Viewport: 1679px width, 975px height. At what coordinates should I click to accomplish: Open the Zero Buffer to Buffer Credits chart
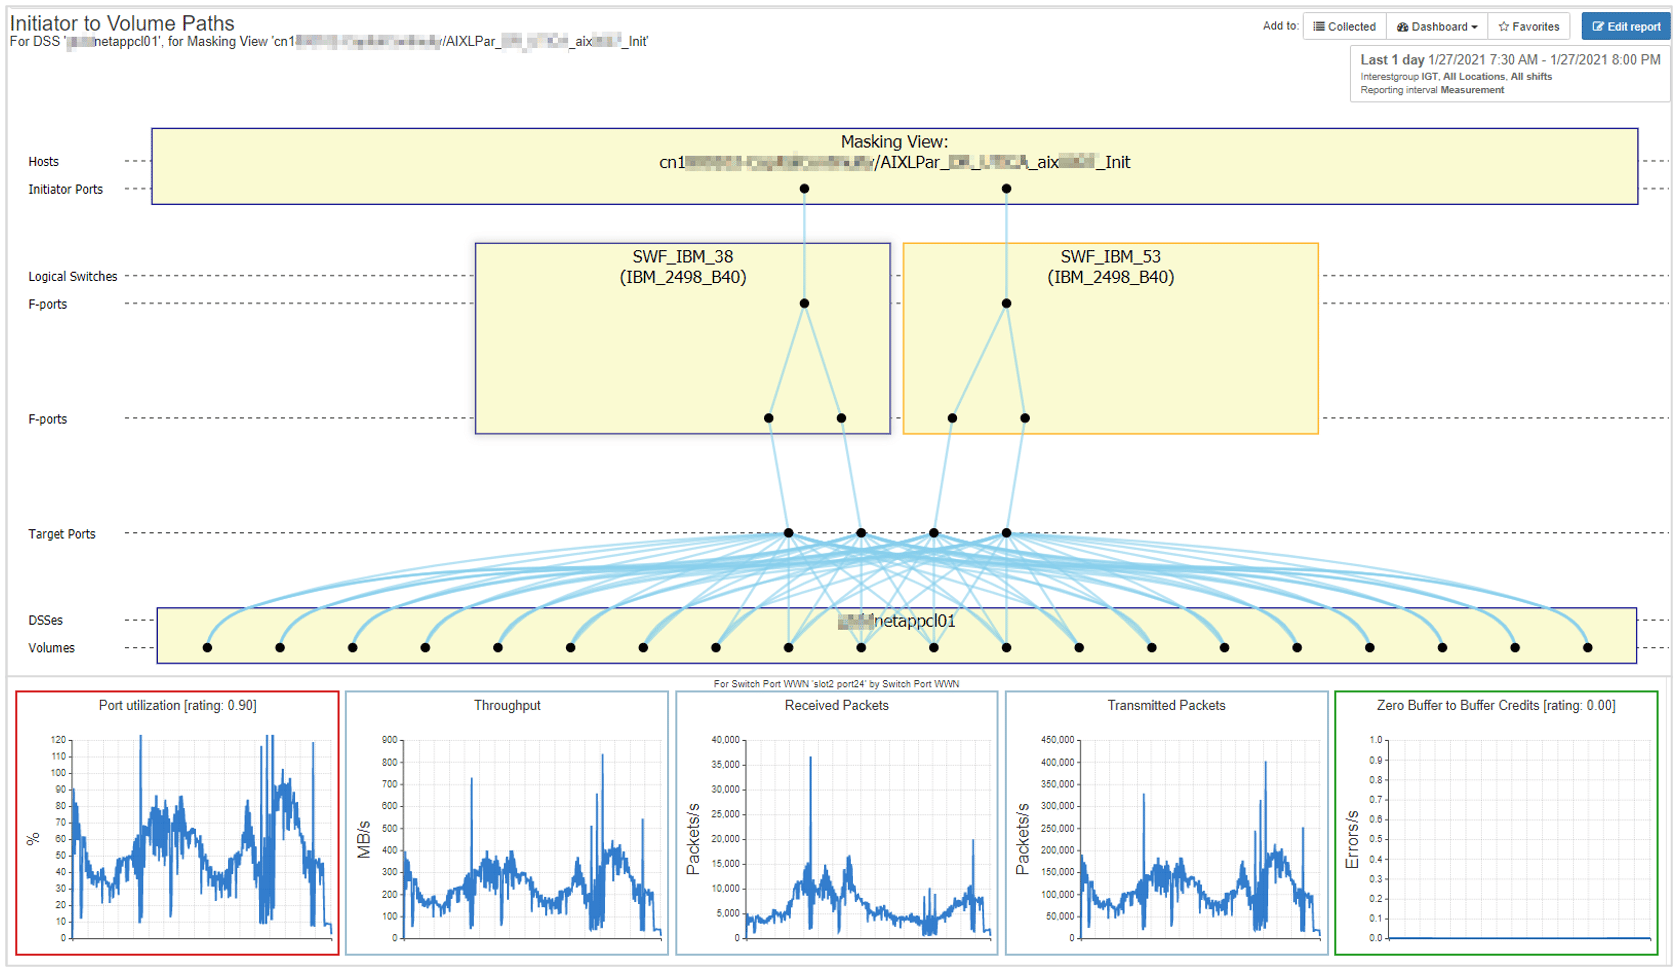[x=1496, y=823]
